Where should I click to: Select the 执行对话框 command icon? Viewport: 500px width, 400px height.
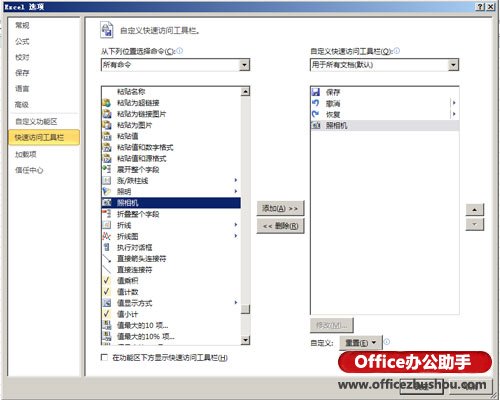106,247
